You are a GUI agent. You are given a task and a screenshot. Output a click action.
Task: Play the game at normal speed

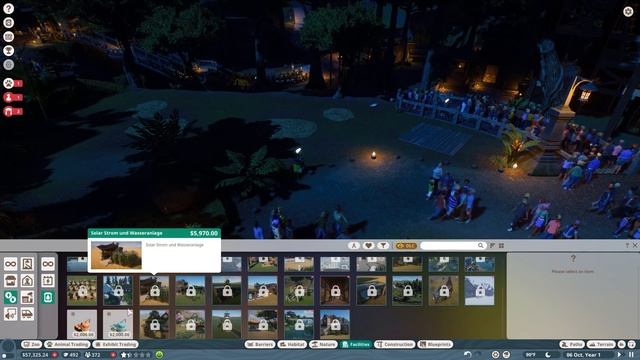pos(620,355)
